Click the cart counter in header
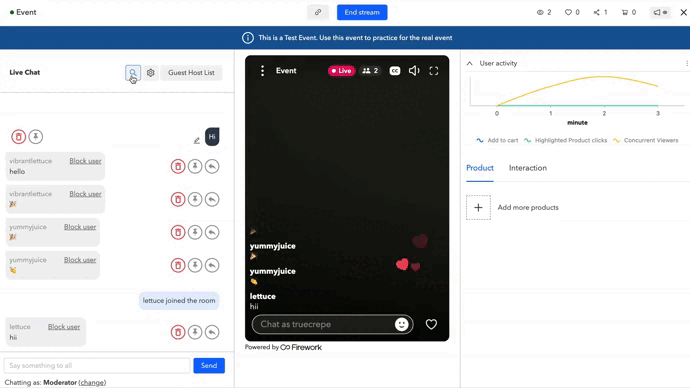The height and width of the screenshot is (388, 690). [x=629, y=12]
